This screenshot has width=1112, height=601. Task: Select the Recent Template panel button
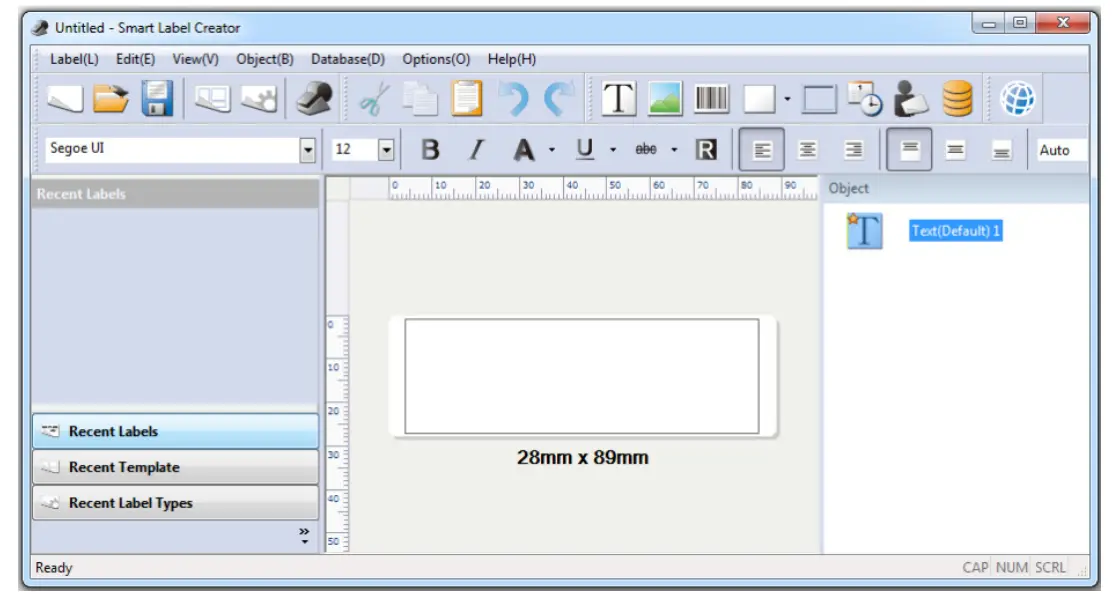(x=175, y=467)
